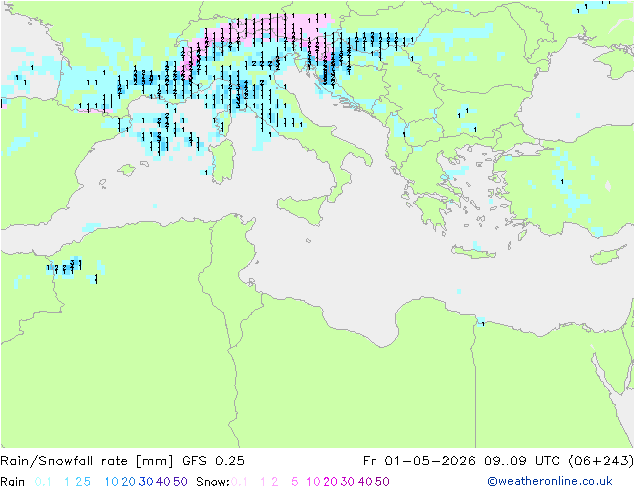The height and width of the screenshot is (490, 634).
Task: Click the "Rain" legend label
Action: coord(13,482)
